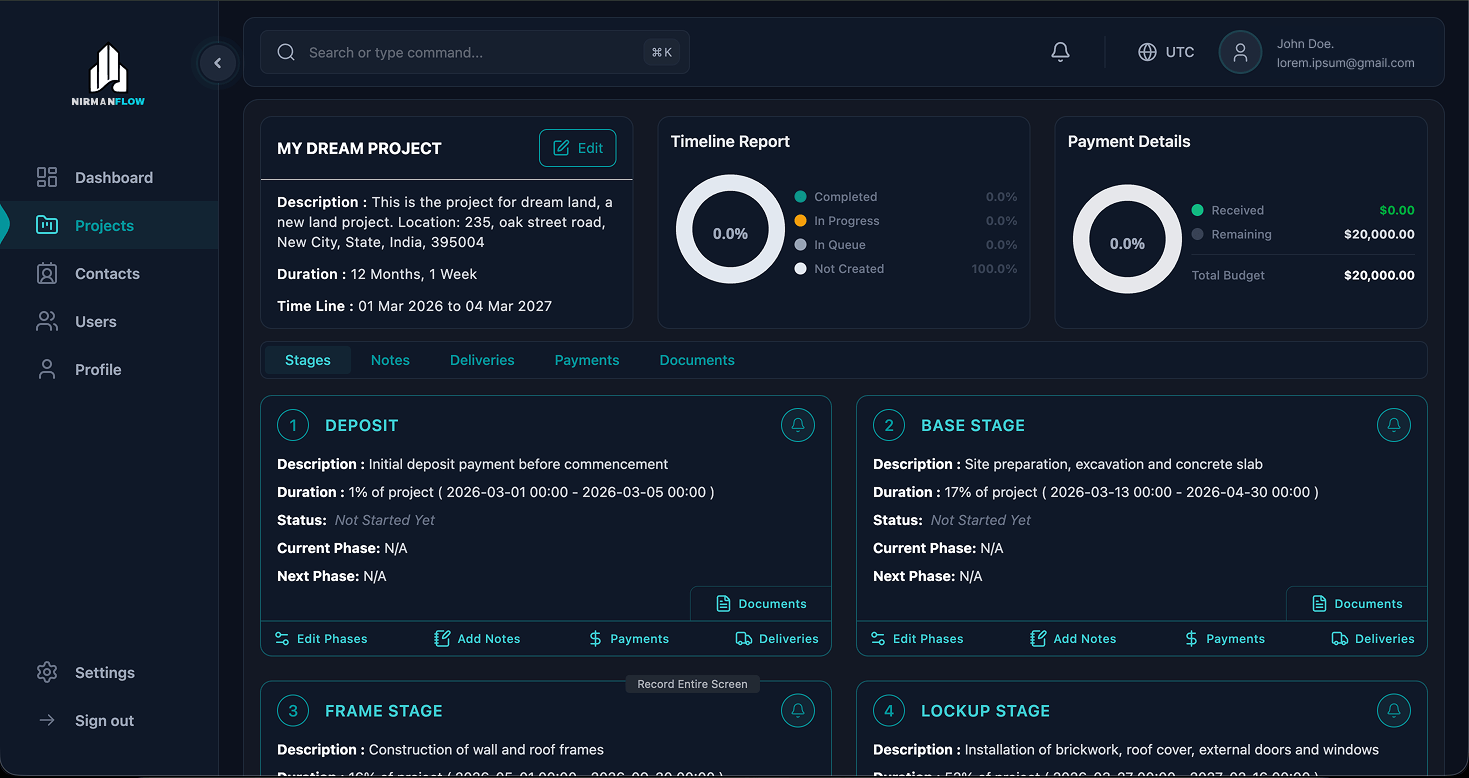
Task: Open the notification bell icon in the top bar
Action: pos(1060,51)
